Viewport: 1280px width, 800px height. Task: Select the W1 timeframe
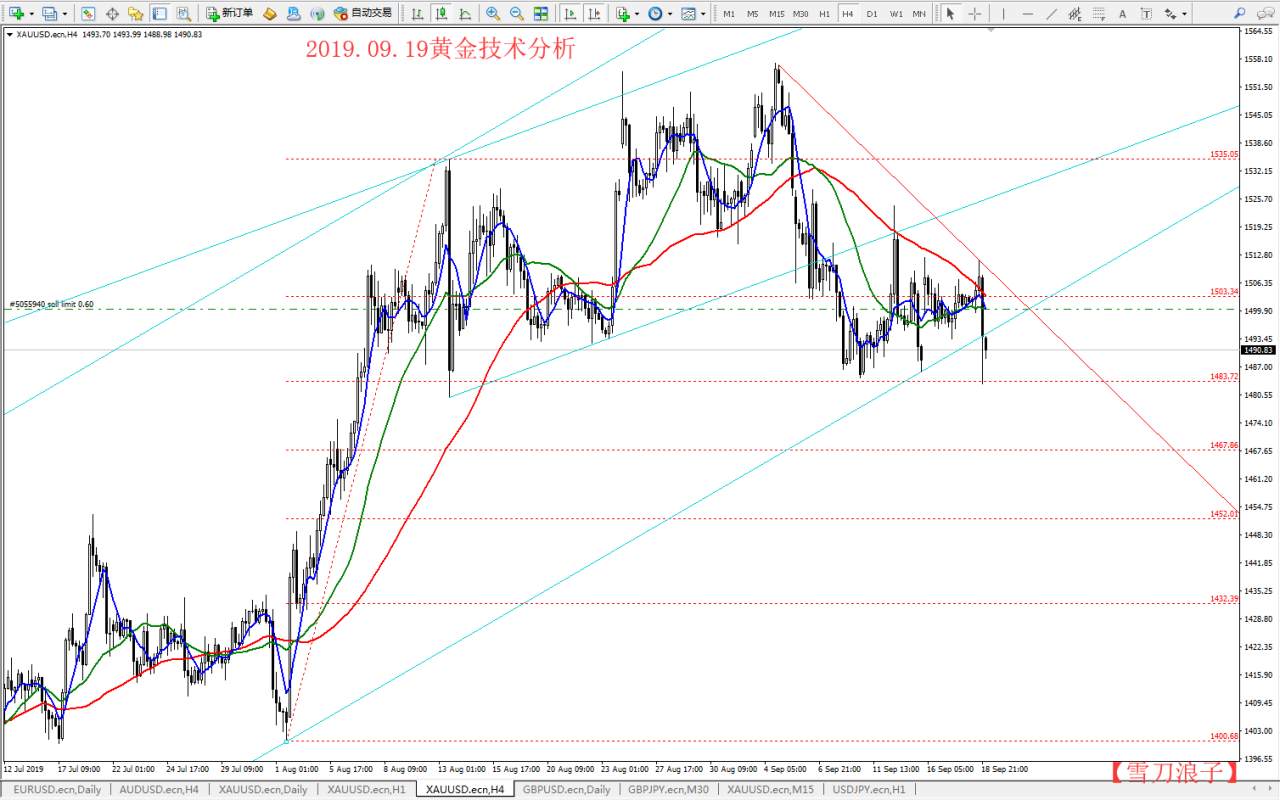(x=896, y=14)
